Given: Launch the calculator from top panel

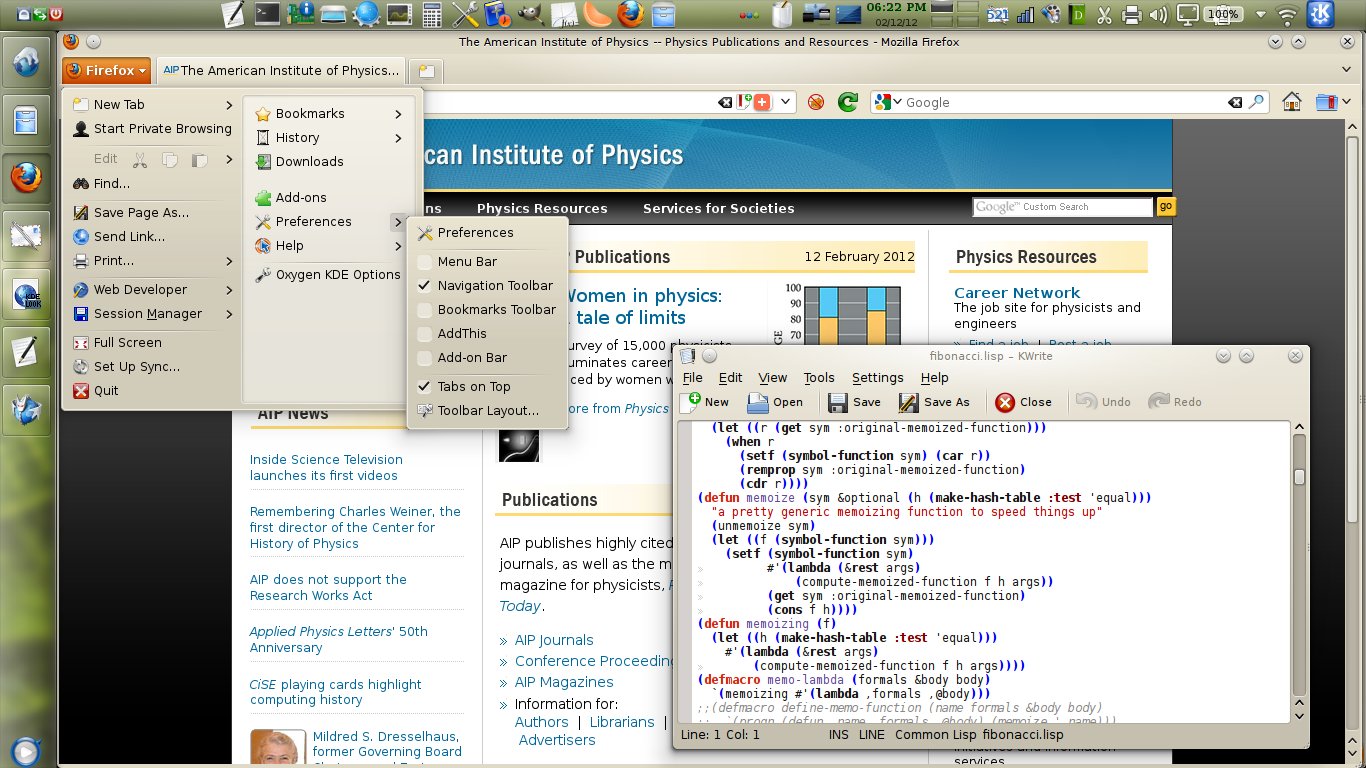Looking at the screenshot, I should [x=432, y=14].
